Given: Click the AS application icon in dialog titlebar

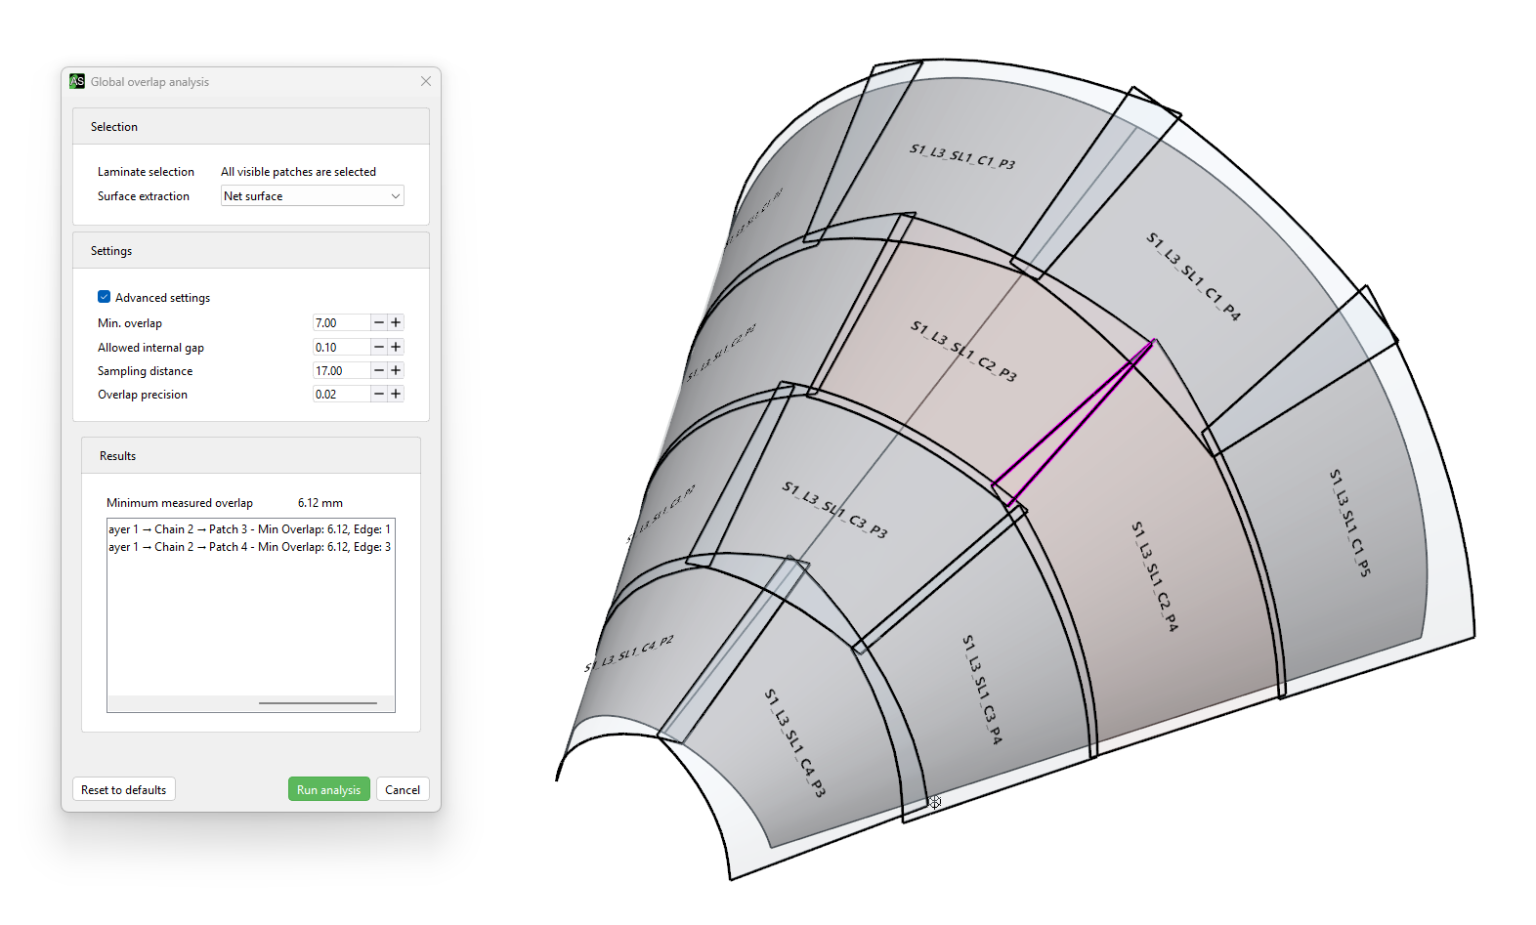Looking at the screenshot, I should pyautogui.click(x=77, y=81).
